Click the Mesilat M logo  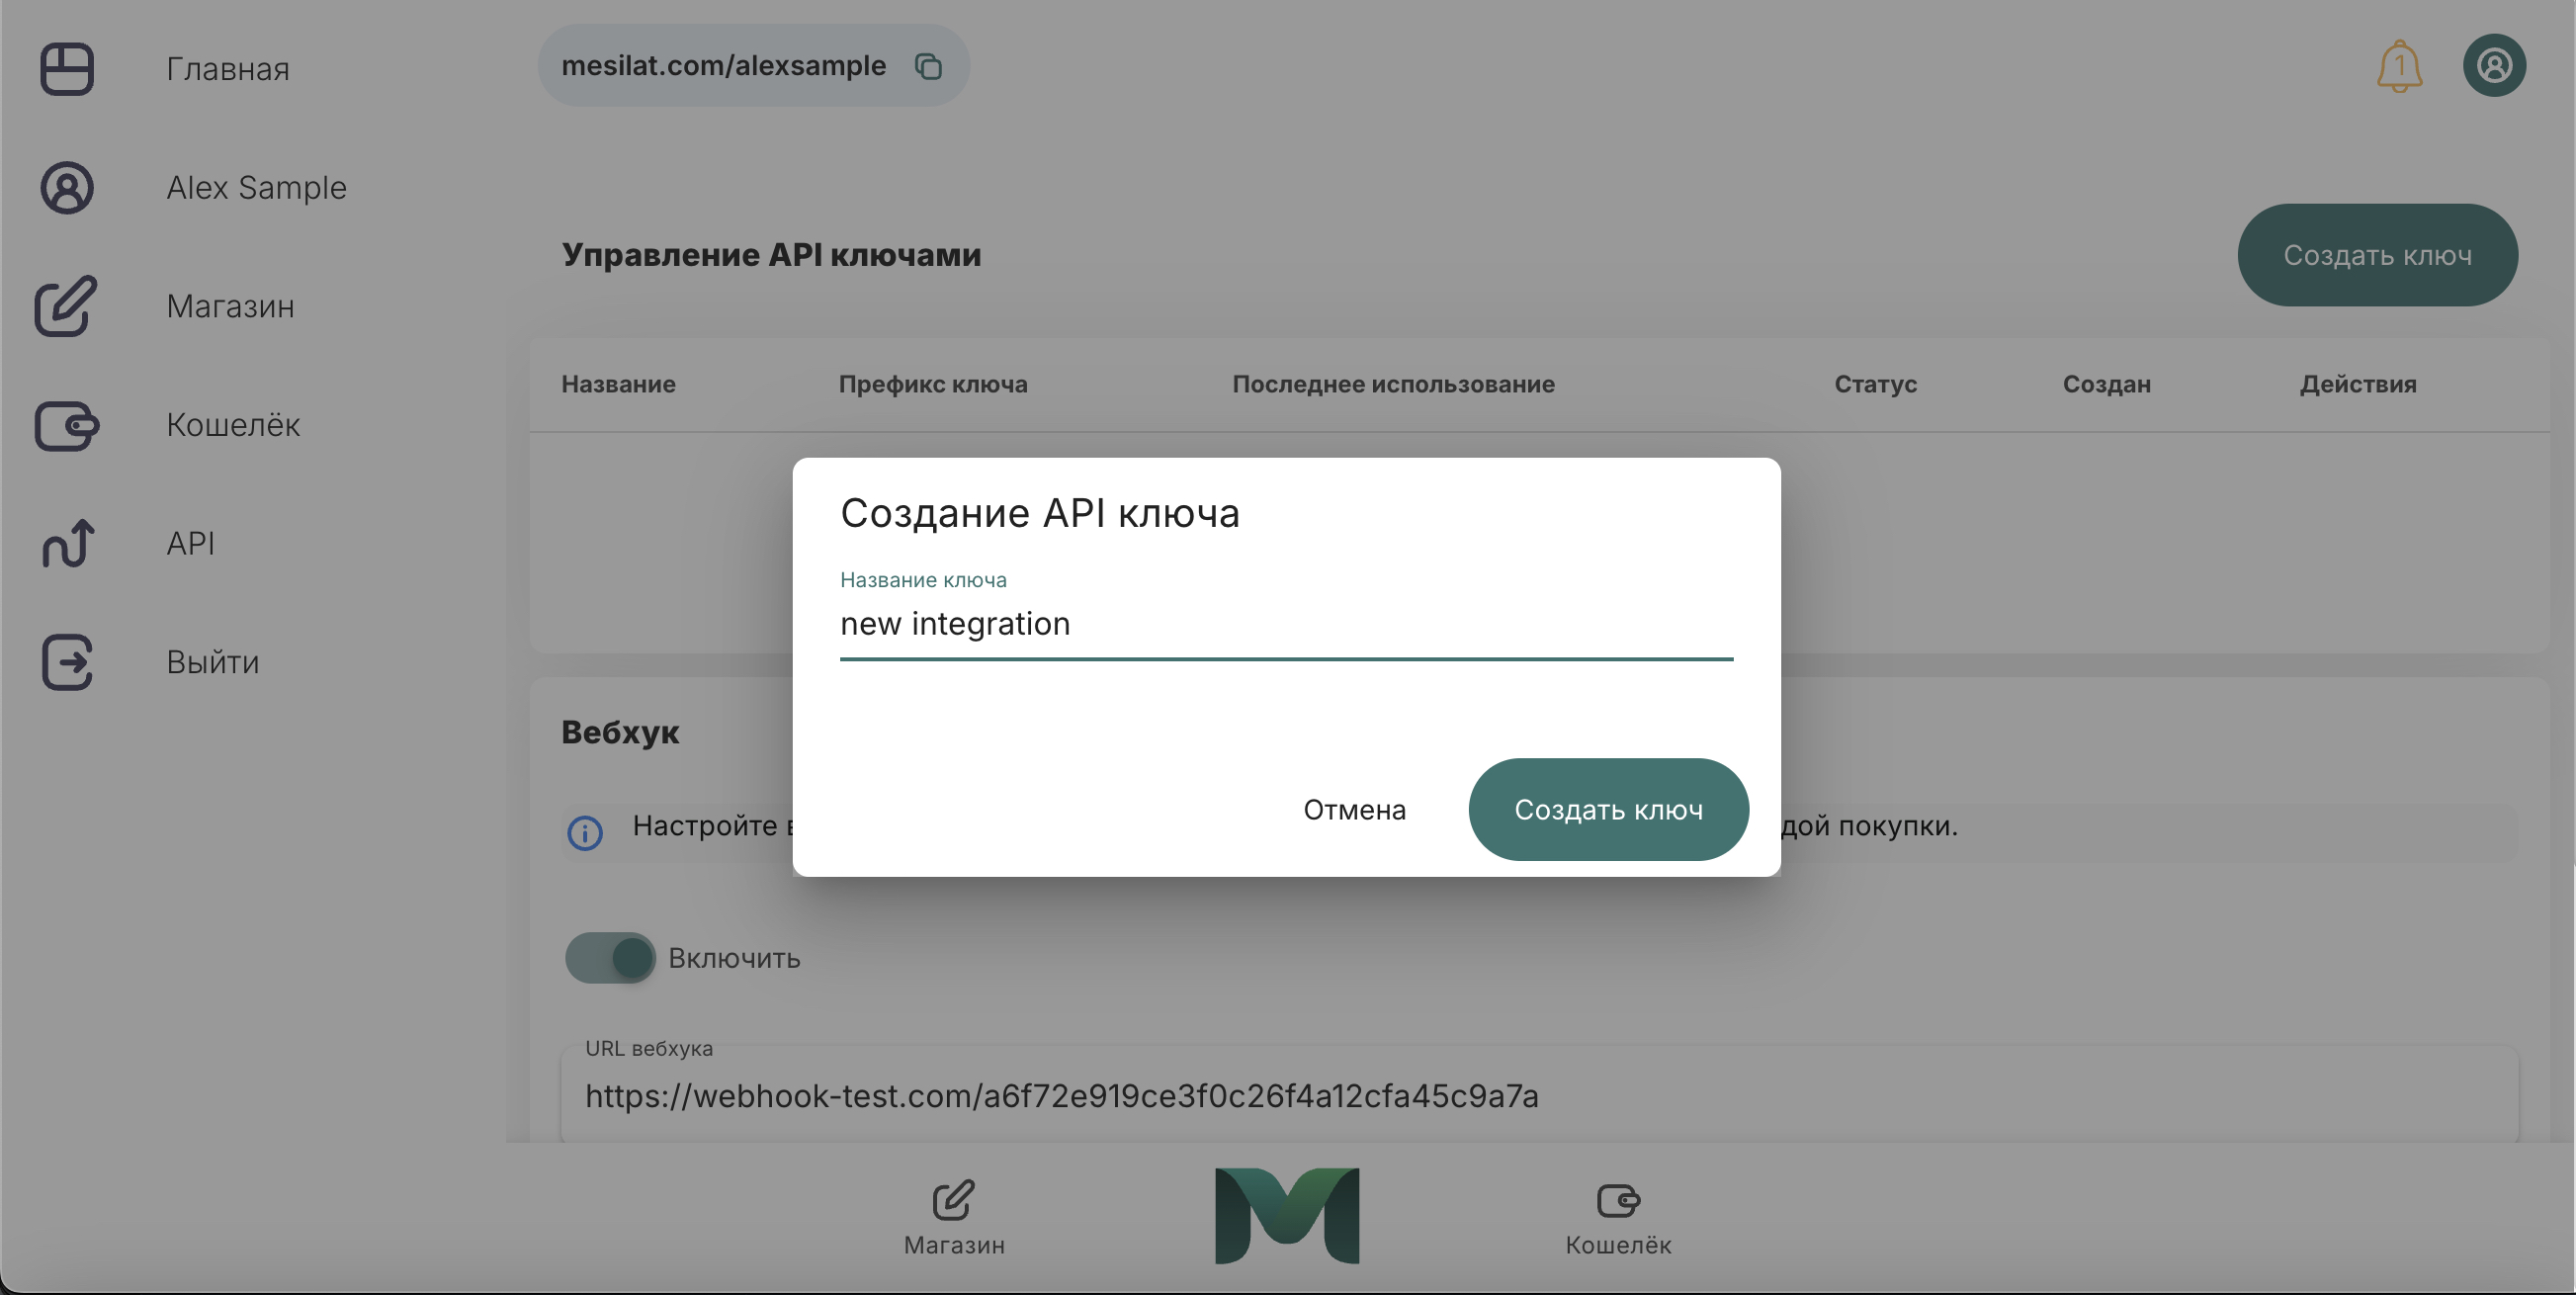(1287, 1216)
